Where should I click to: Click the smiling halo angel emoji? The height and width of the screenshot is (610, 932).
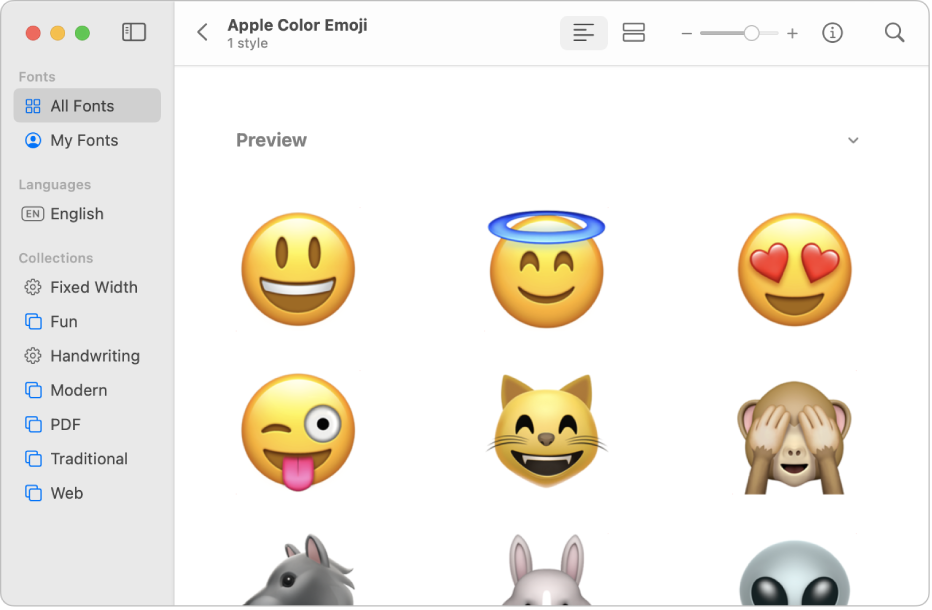point(546,269)
